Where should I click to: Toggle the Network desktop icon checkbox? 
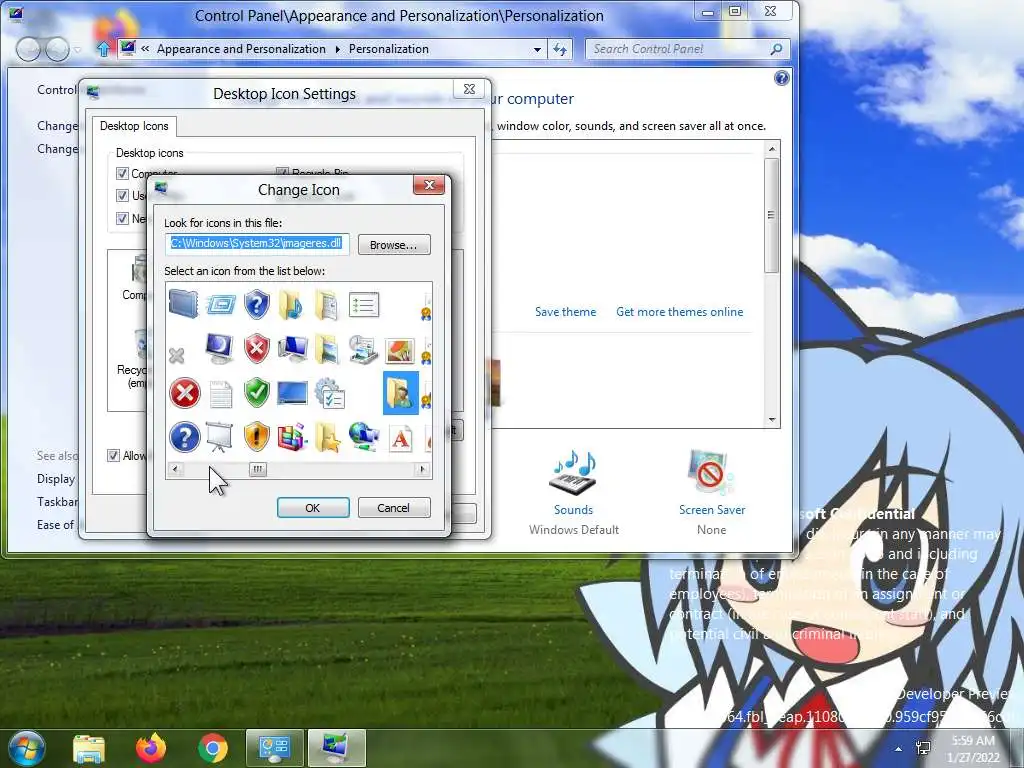pos(122,218)
